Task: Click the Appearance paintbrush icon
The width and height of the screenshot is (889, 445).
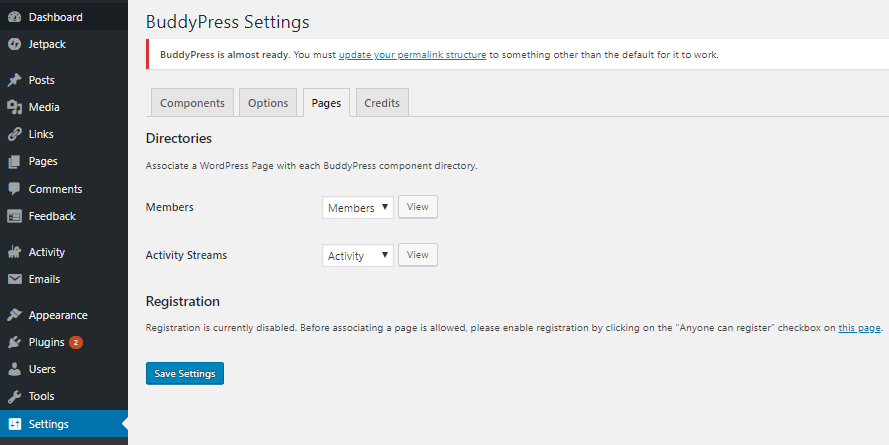Action: tap(14, 315)
